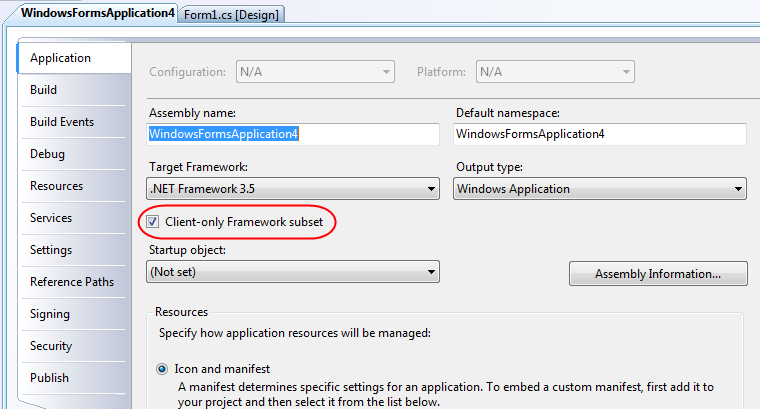Open the Signing side tab

[74, 314]
